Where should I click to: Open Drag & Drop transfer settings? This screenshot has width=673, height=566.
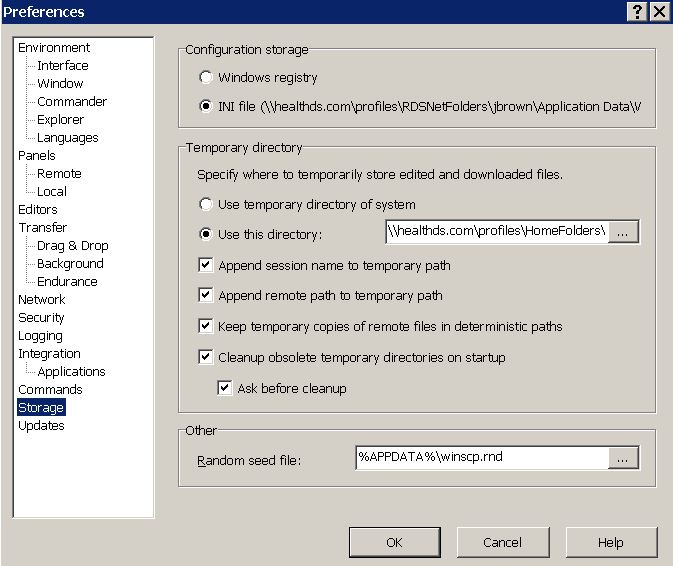click(73, 245)
